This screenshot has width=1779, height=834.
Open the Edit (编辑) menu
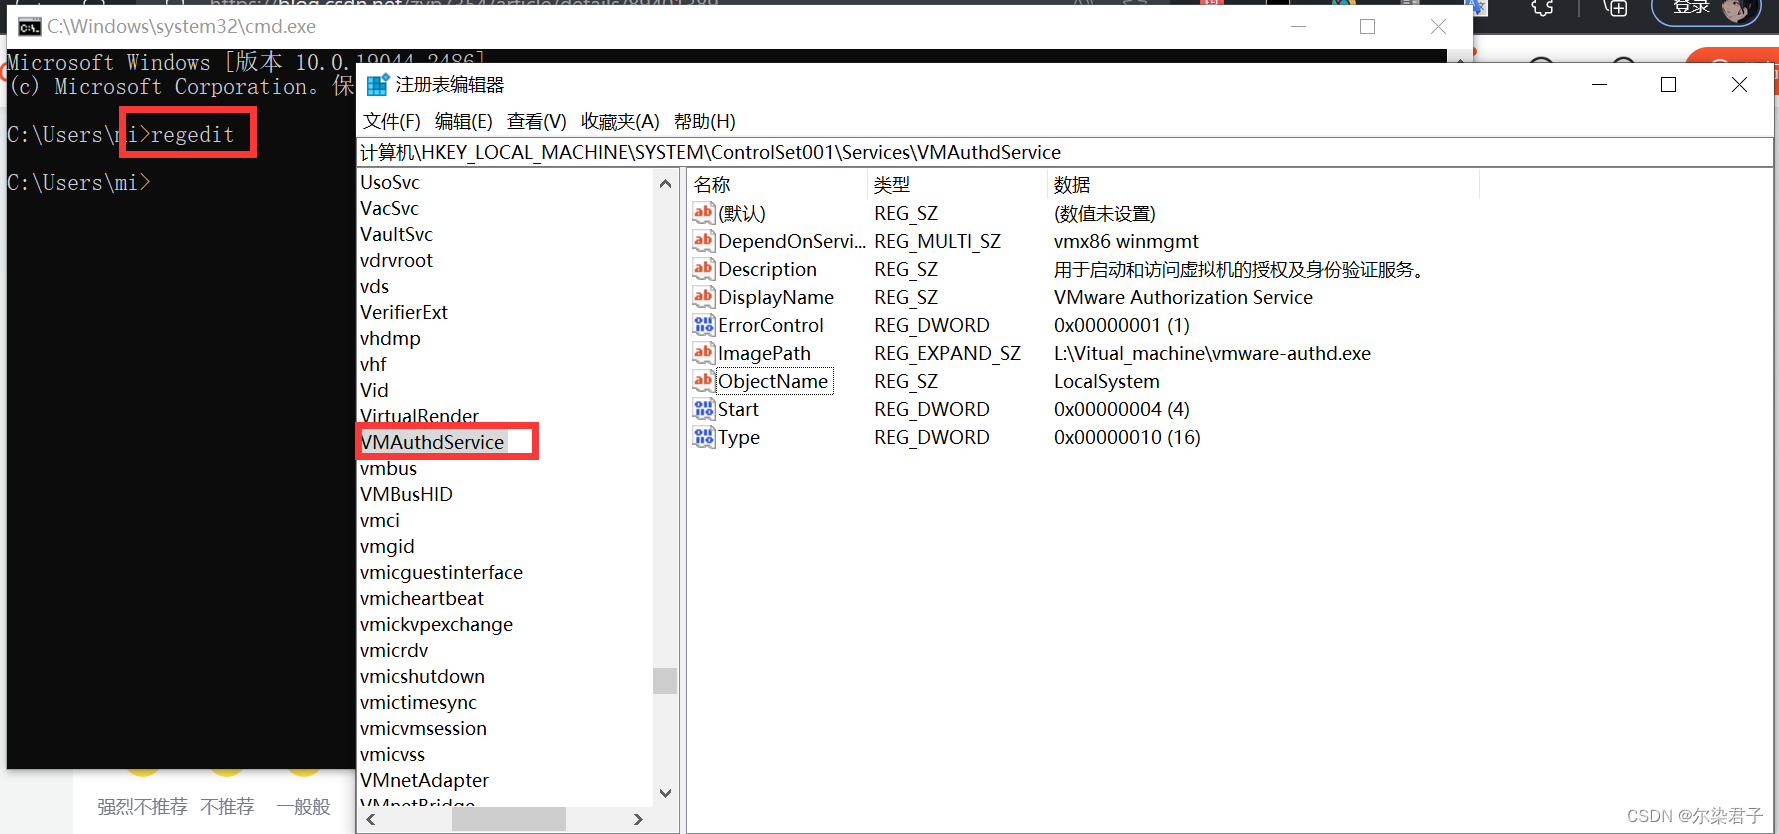tap(463, 122)
